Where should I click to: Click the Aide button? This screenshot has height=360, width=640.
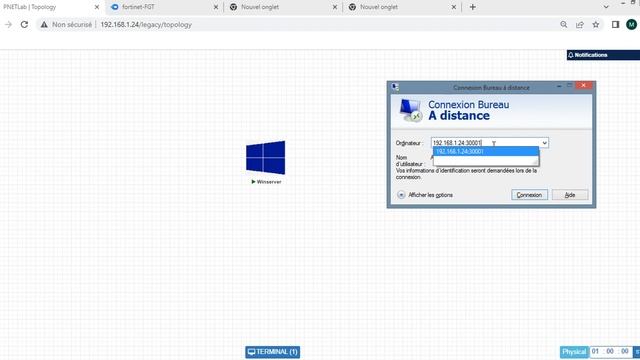[x=570, y=195]
